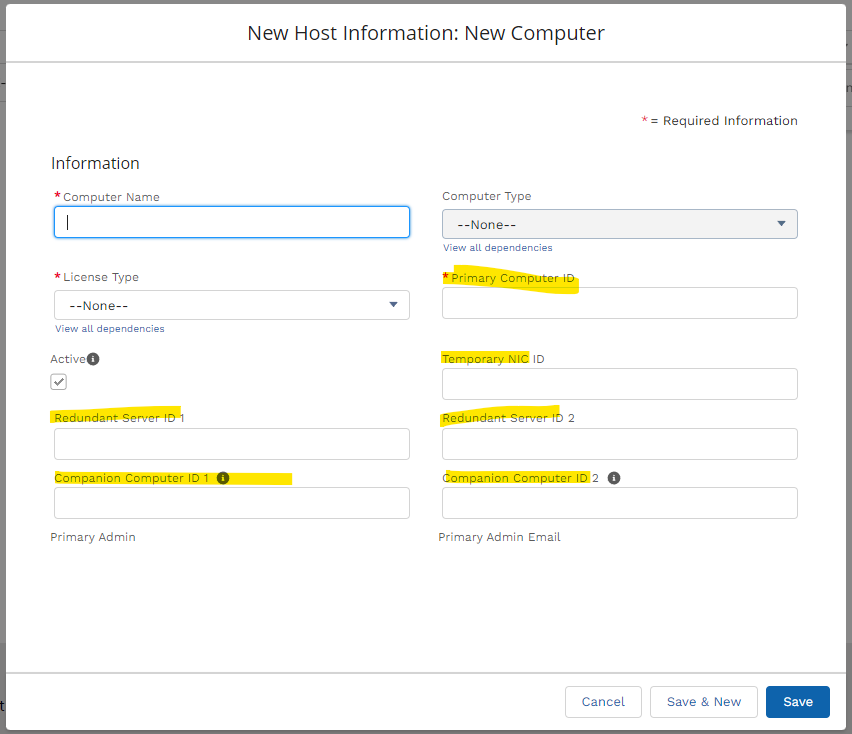852x734 pixels.
Task: Click into the Primary Computer ID field
Action: click(x=619, y=303)
